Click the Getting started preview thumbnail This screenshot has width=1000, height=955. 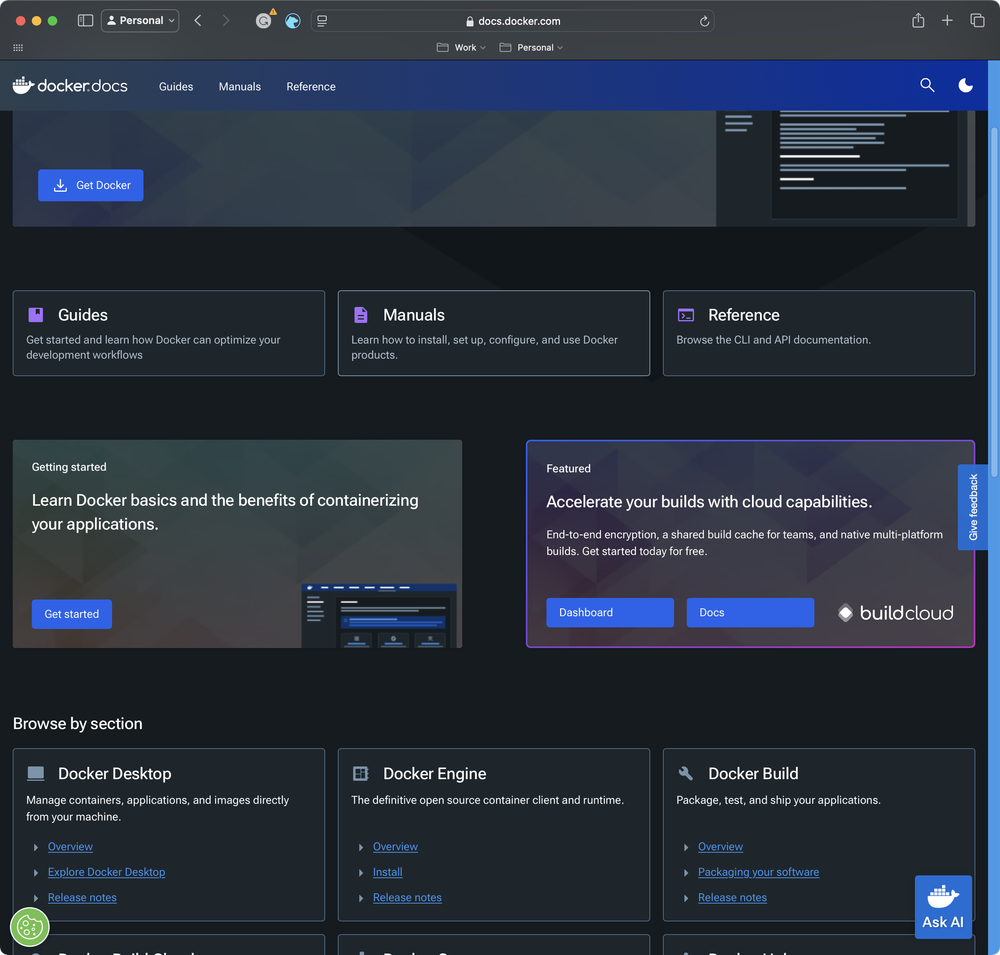379,615
